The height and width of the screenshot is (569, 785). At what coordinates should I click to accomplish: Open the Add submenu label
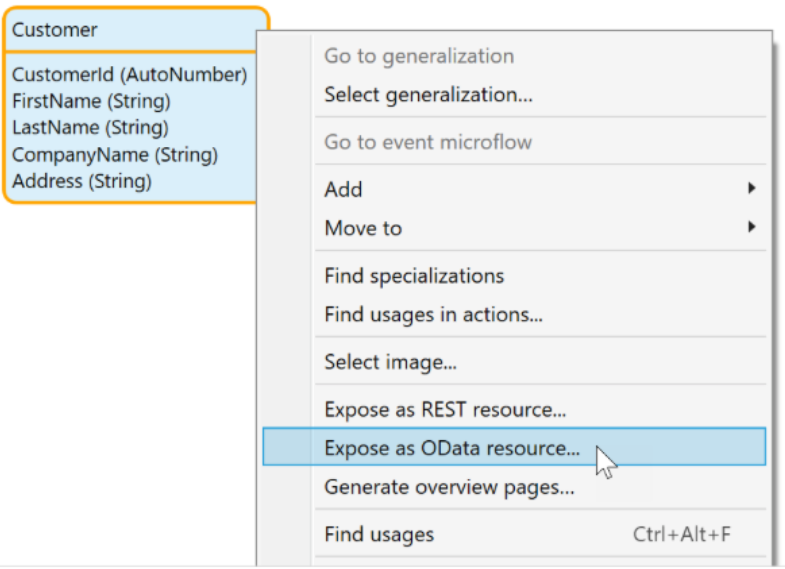(343, 189)
